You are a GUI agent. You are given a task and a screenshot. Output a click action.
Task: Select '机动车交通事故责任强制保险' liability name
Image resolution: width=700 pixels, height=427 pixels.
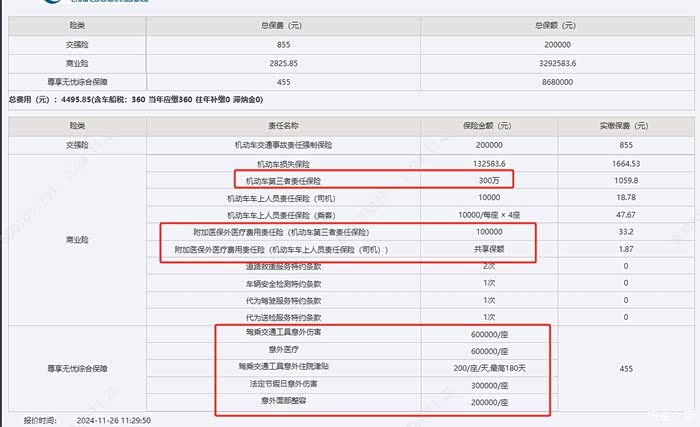pos(283,145)
